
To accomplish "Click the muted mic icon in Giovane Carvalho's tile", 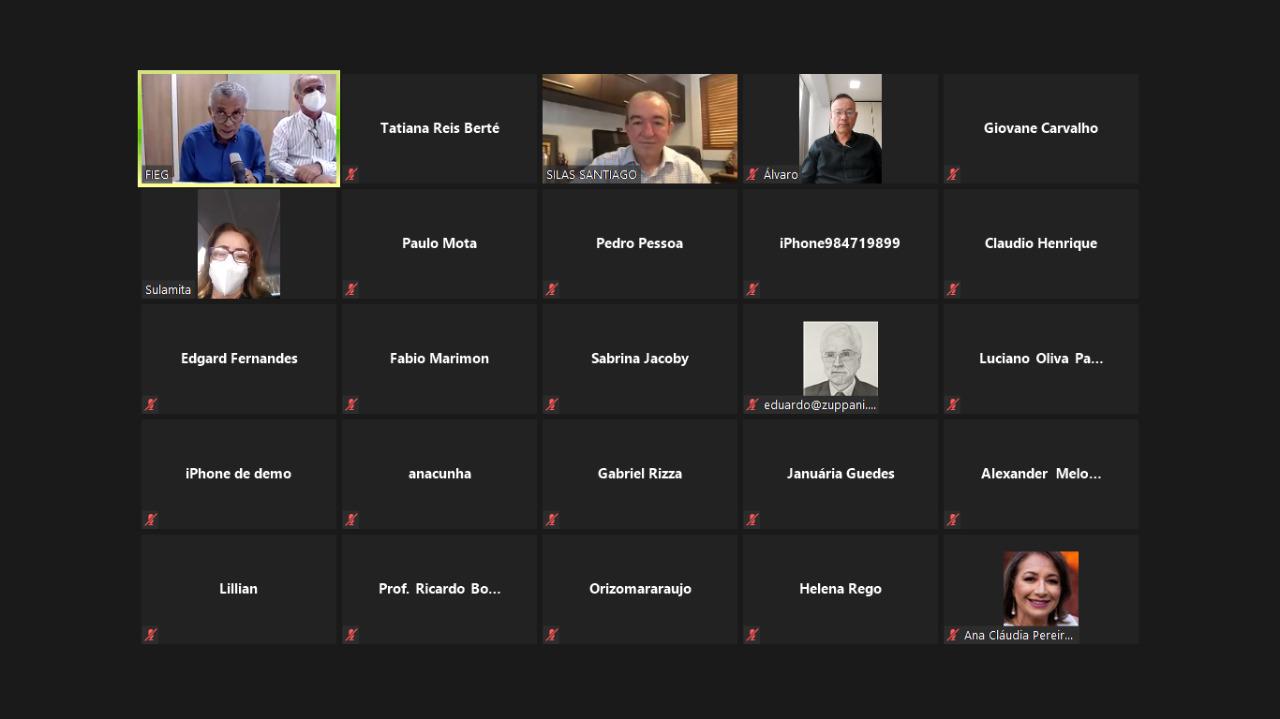I will click(953, 174).
